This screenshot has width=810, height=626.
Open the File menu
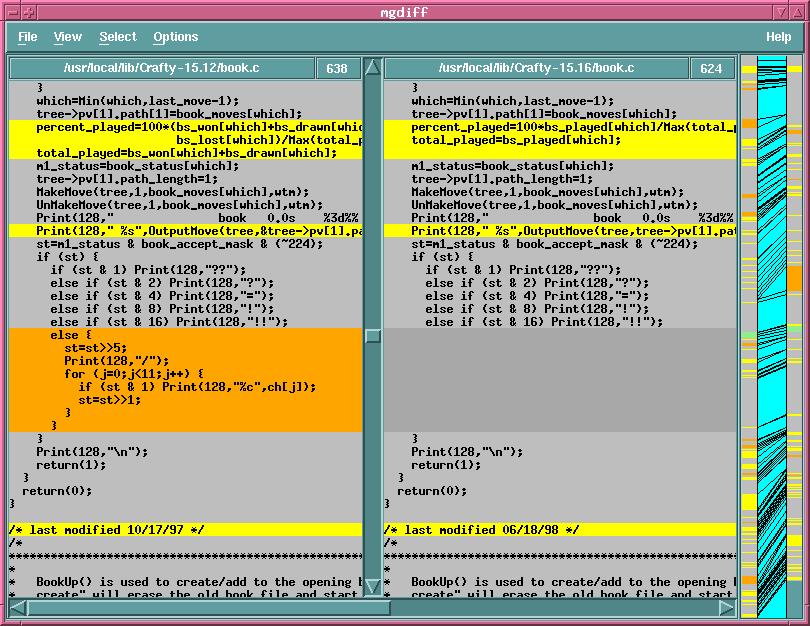tap(28, 37)
